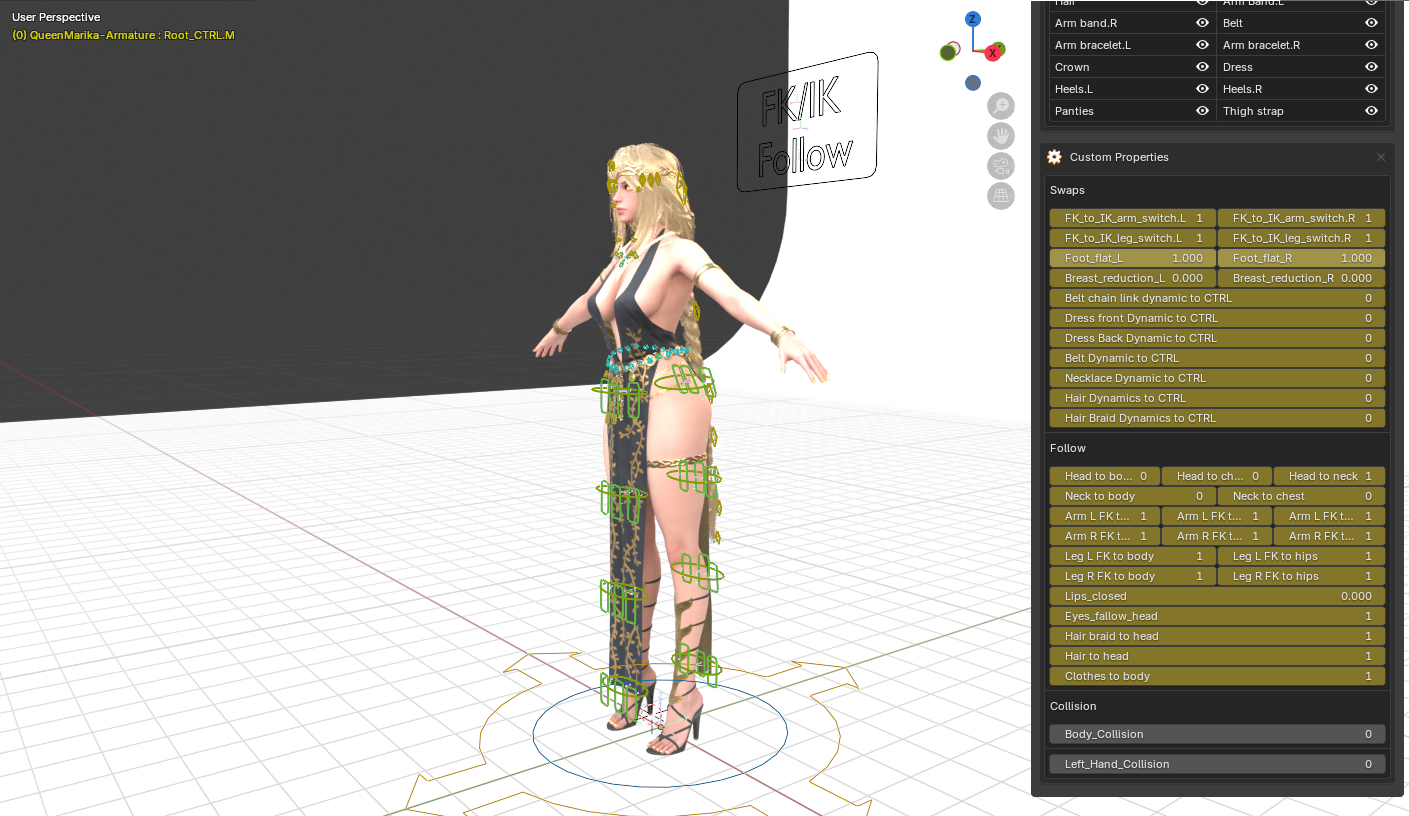The height and width of the screenshot is (816, 1409).
Task: Toggle Panties visibility eye icon
Action: 1203,111
